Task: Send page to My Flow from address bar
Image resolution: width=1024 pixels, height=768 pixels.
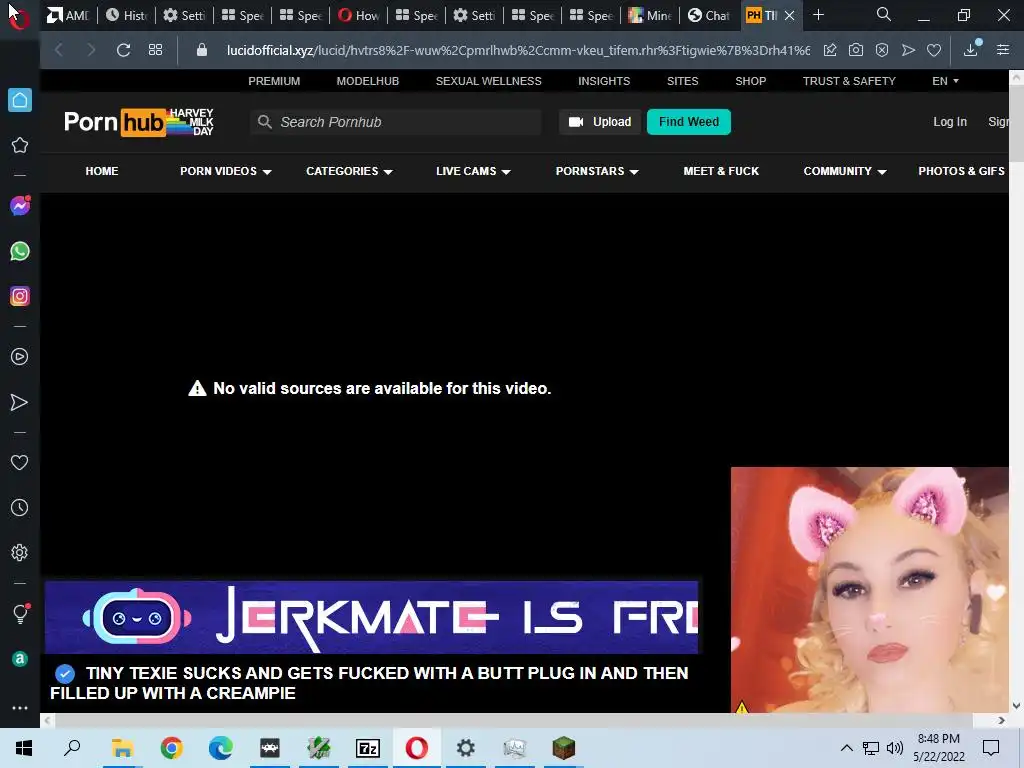Action: coord(908,50)
